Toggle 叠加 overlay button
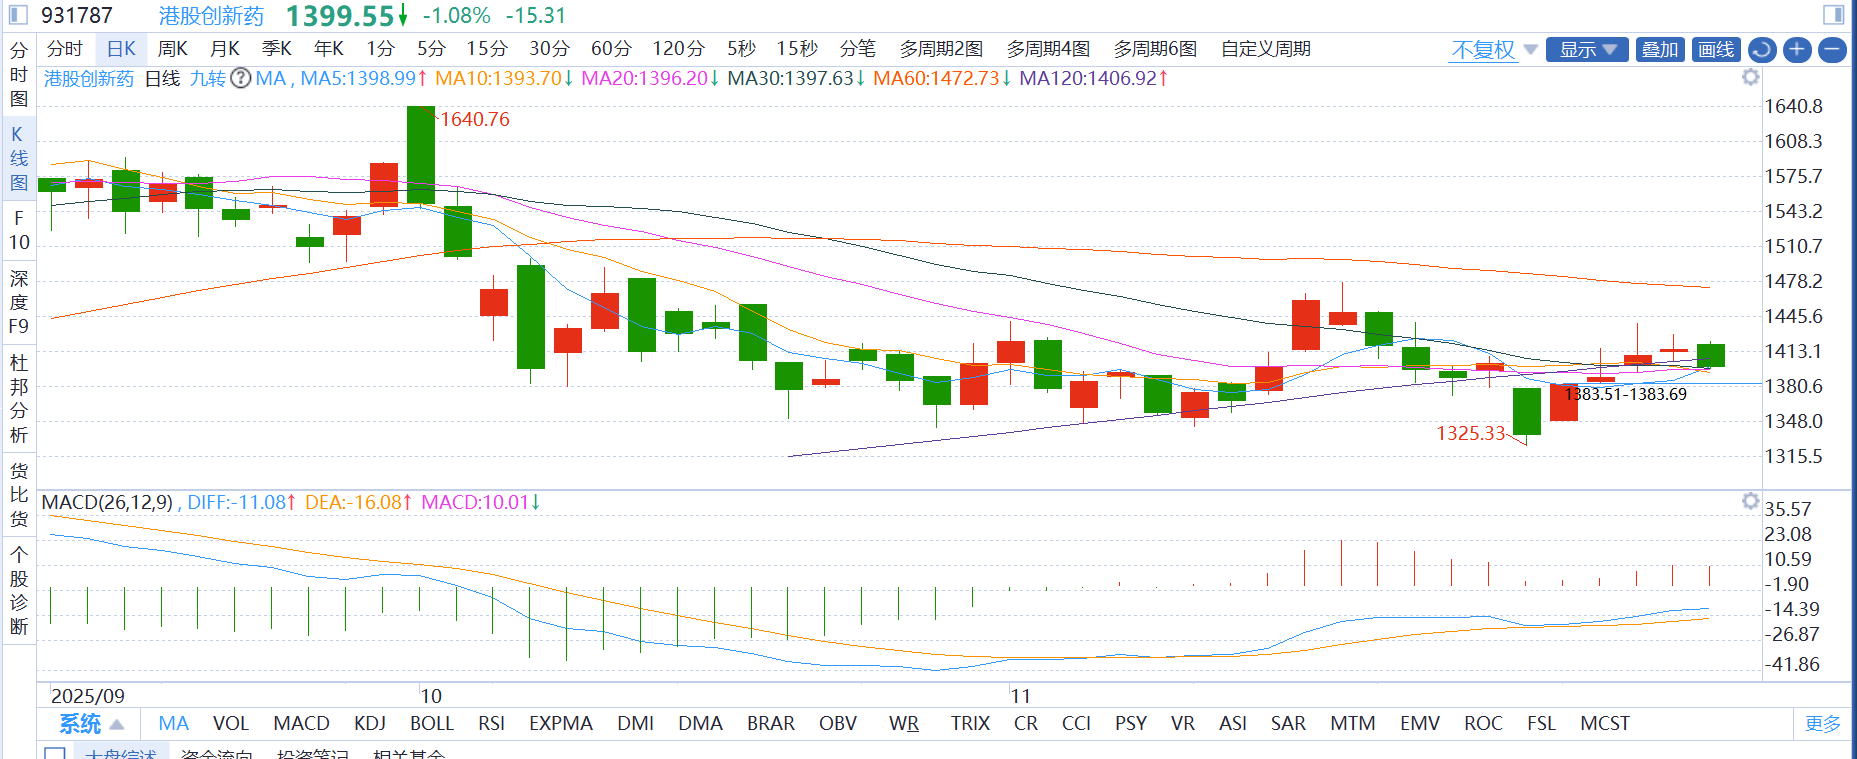This screenshot has height=759, width=1857. (1660, 50)
